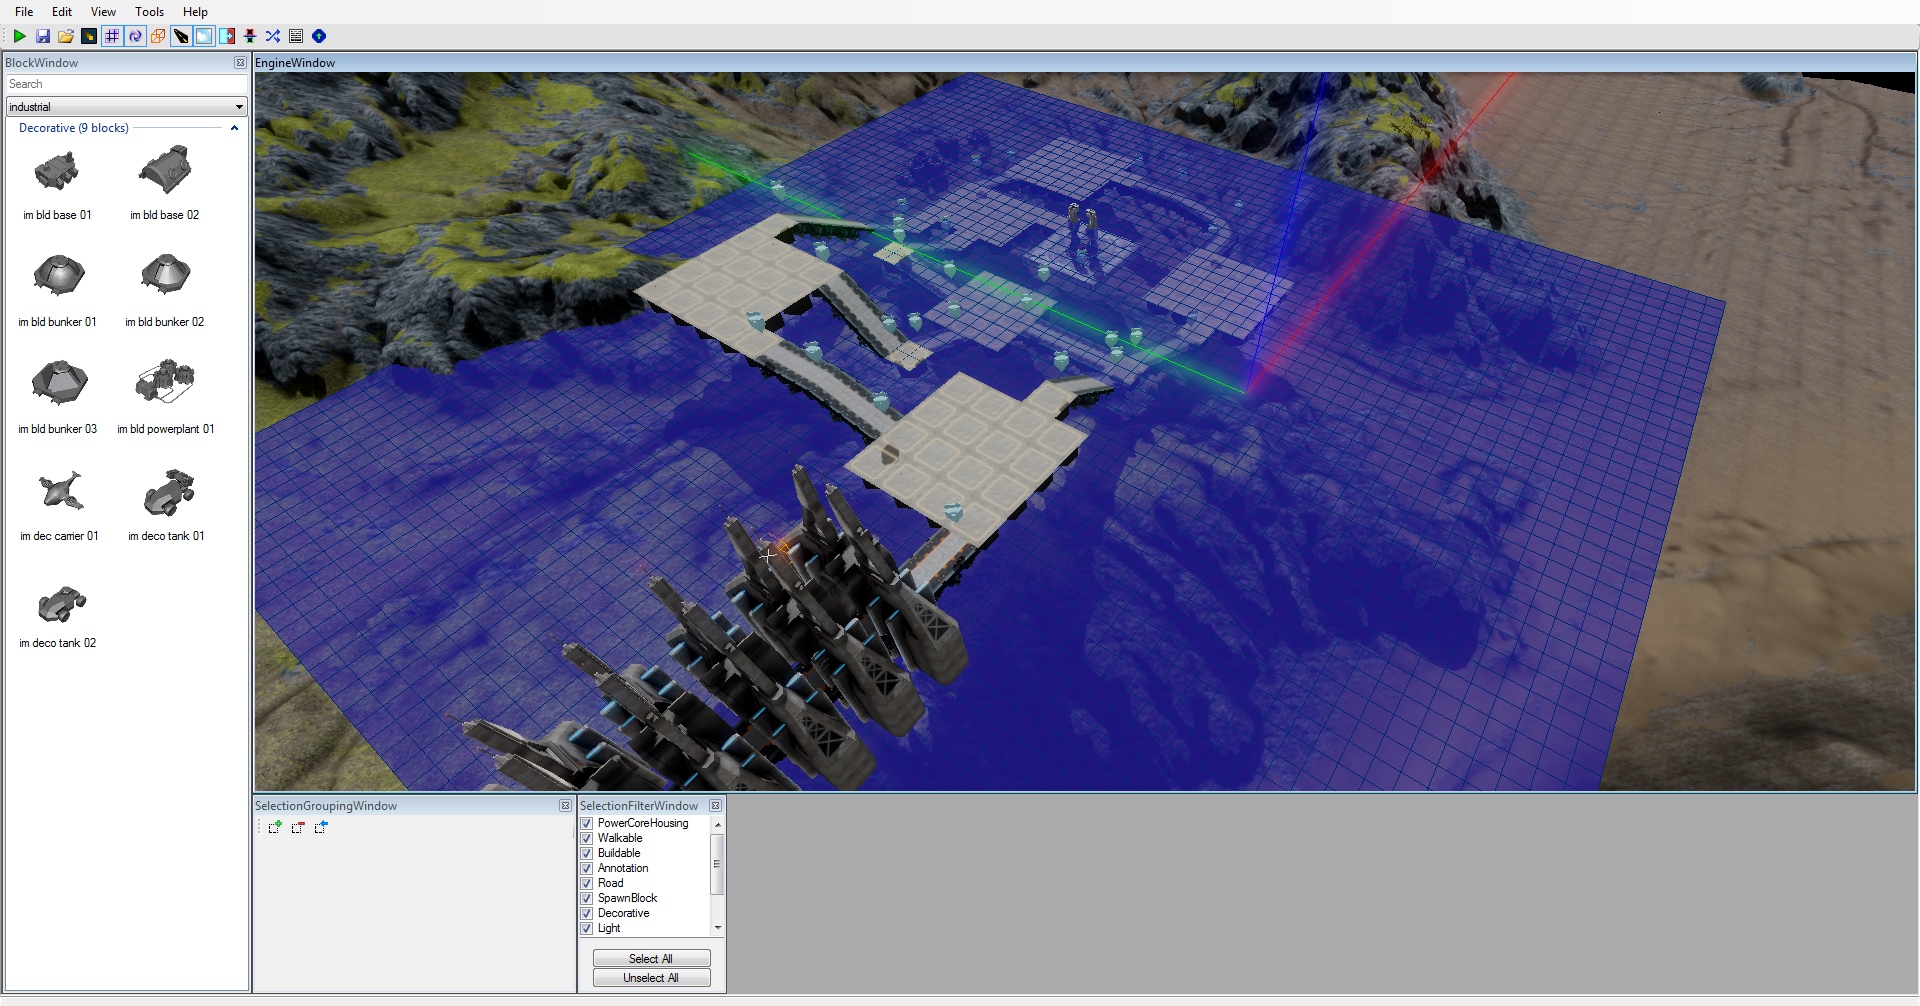Toggle the sky clouds toolbar icon
The width and height of the screenshot is (1920, 1006).
[x=204, y=36]
